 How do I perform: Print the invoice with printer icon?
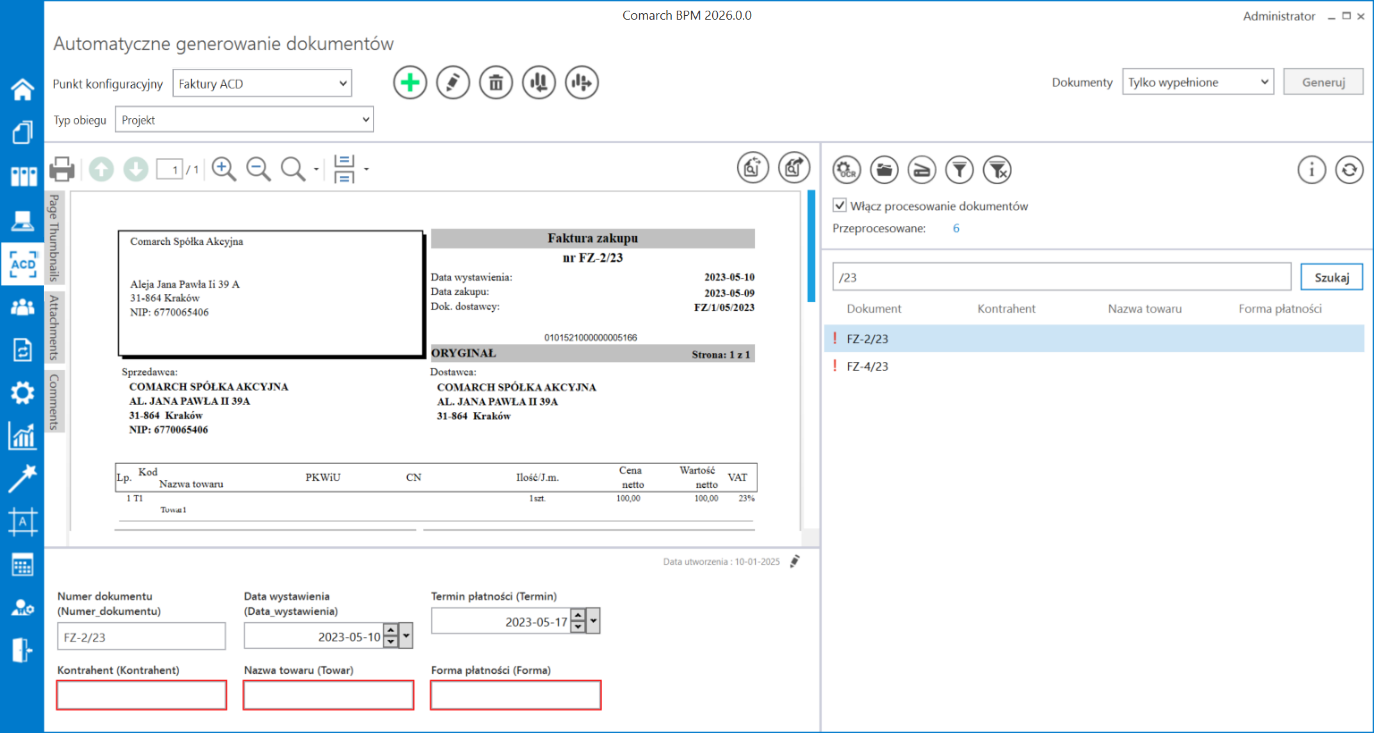tap(62, 170)
